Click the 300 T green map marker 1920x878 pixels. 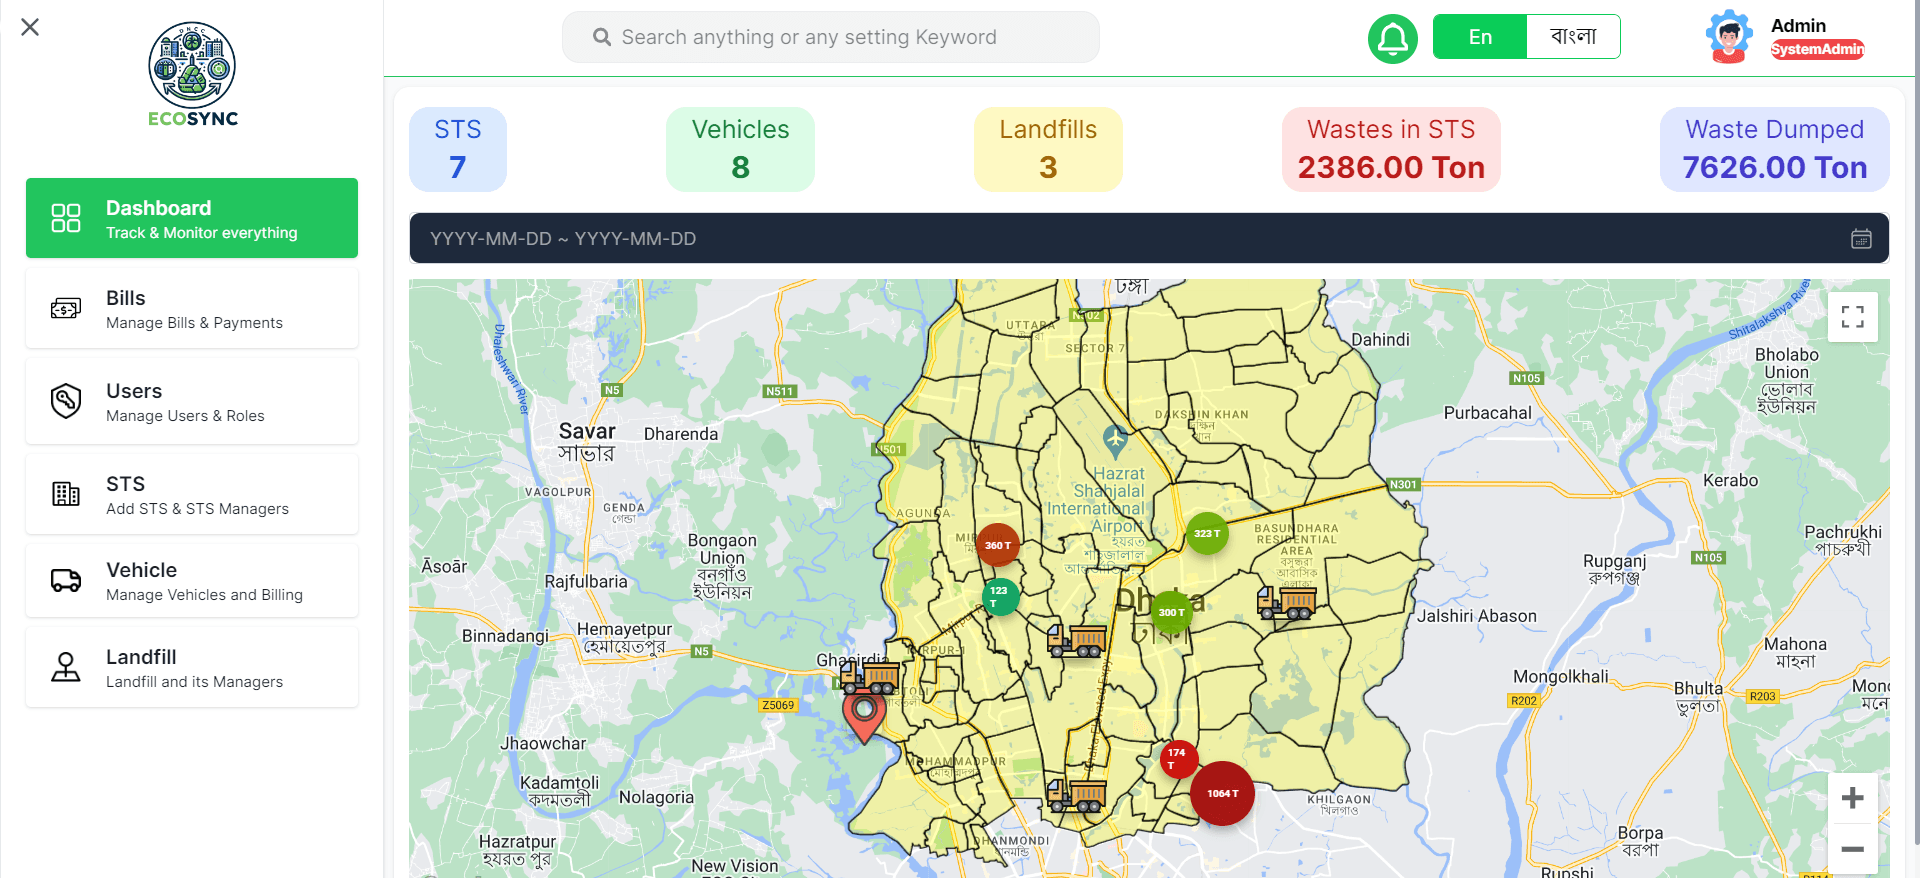pos(1171,612)
